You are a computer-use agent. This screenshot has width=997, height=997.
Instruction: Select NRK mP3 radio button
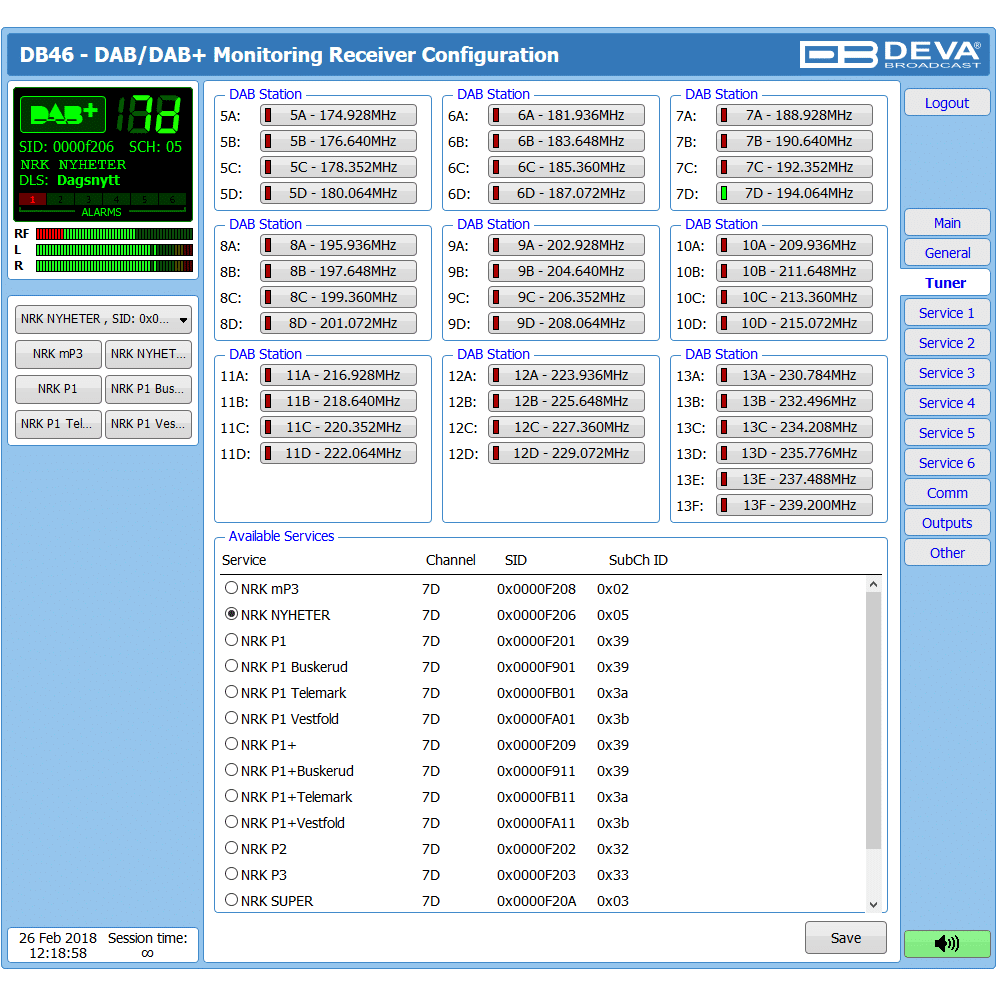[x=232, y=588]
